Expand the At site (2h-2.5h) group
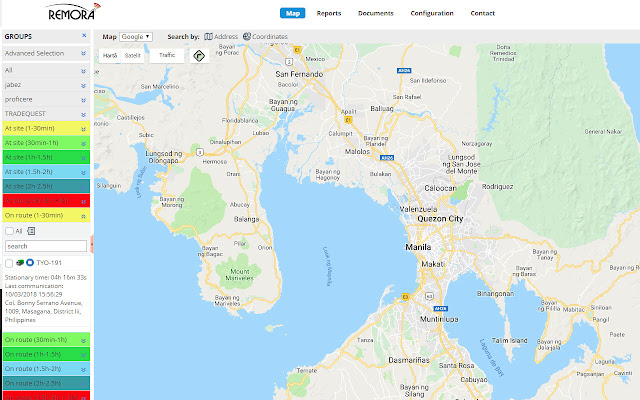640x400 pixels. tap(83, 187)
